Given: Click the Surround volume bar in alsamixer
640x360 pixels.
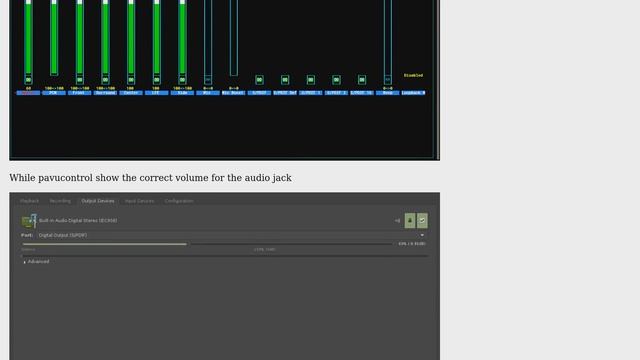Looking at the screenshot, I should tap(105, 38).
